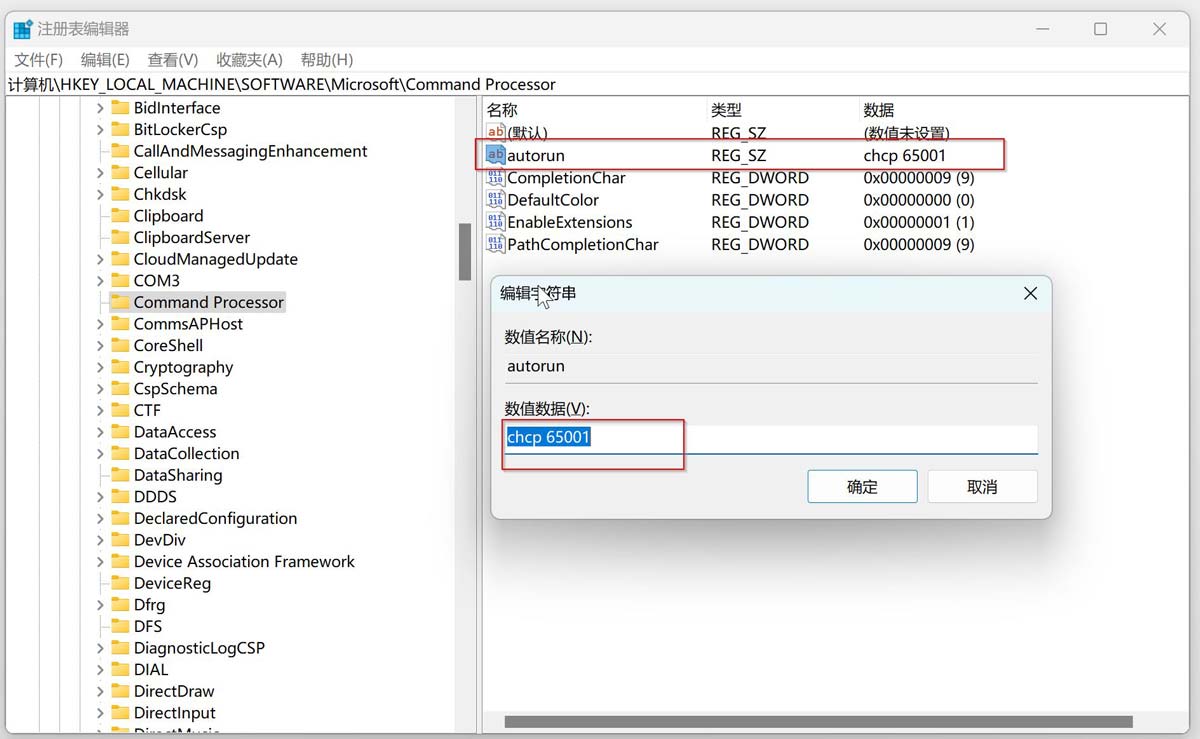Click the DWORD icon beside EnableExtensions
Screen dimensions: 1200x739
(x=495, y=222)
